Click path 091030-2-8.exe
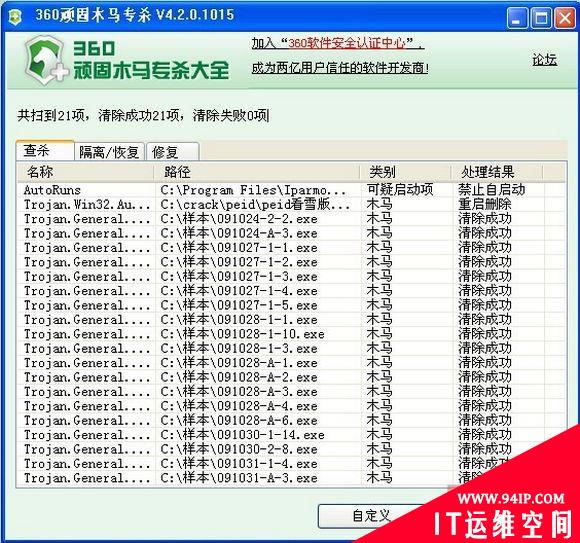Screen dimensions: 580x543 click(x=239, y=450)
